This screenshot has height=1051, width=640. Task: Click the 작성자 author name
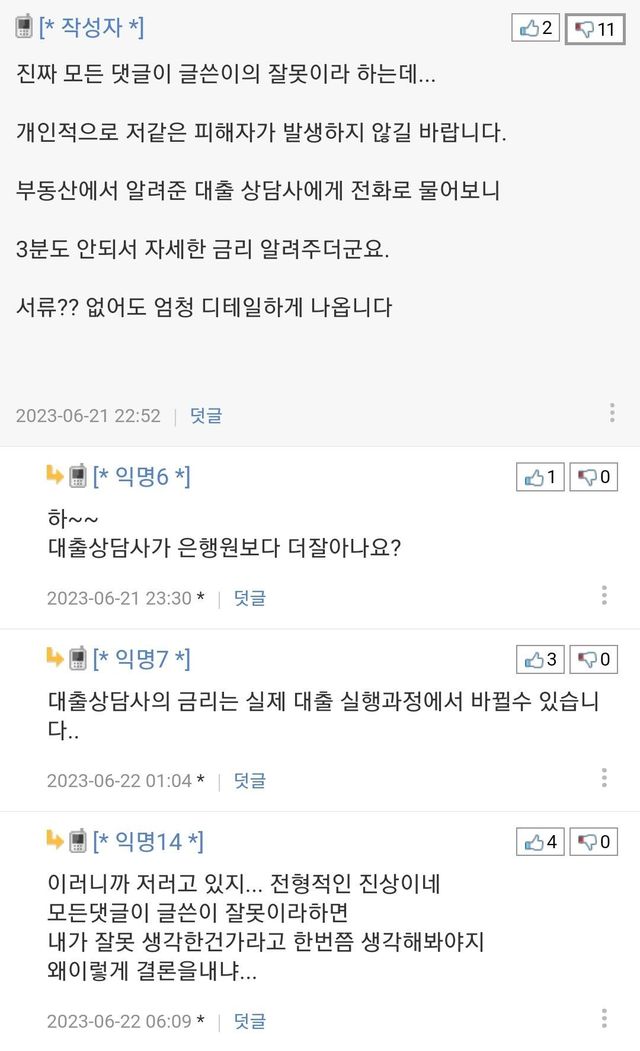click(91, 28)
